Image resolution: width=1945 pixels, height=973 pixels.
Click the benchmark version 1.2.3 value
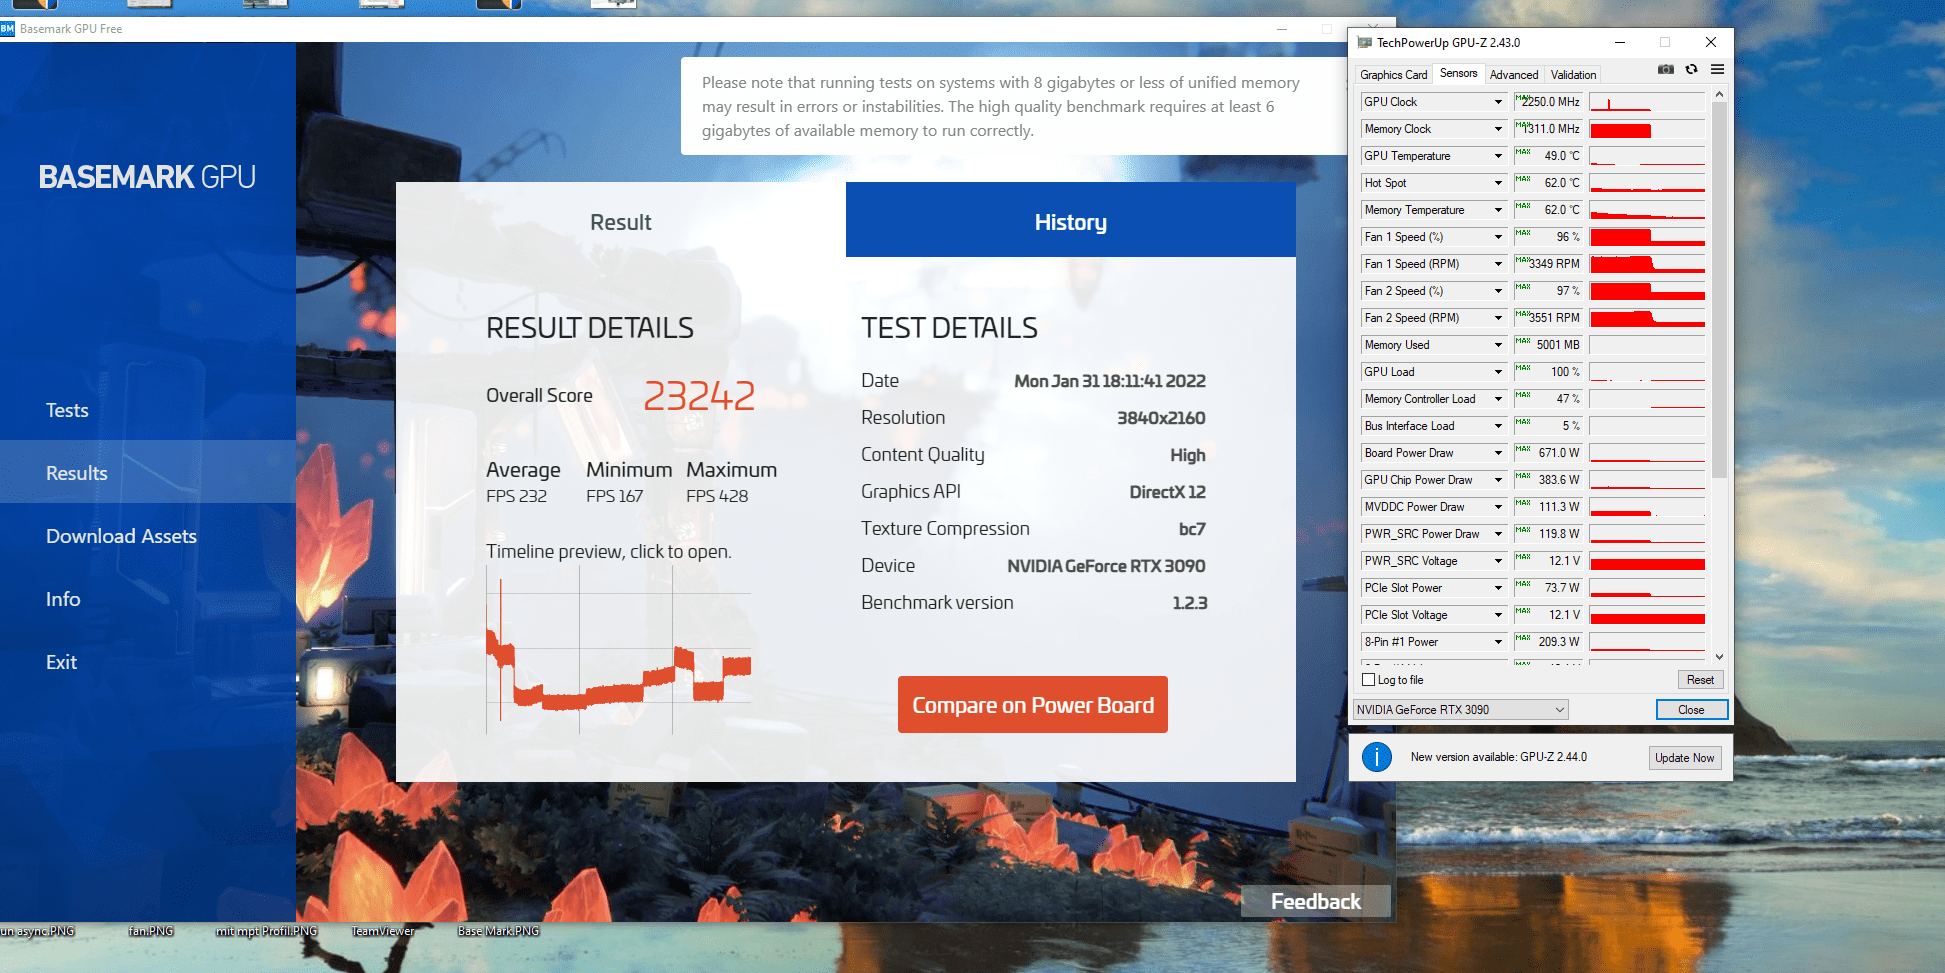[1190, 603]
